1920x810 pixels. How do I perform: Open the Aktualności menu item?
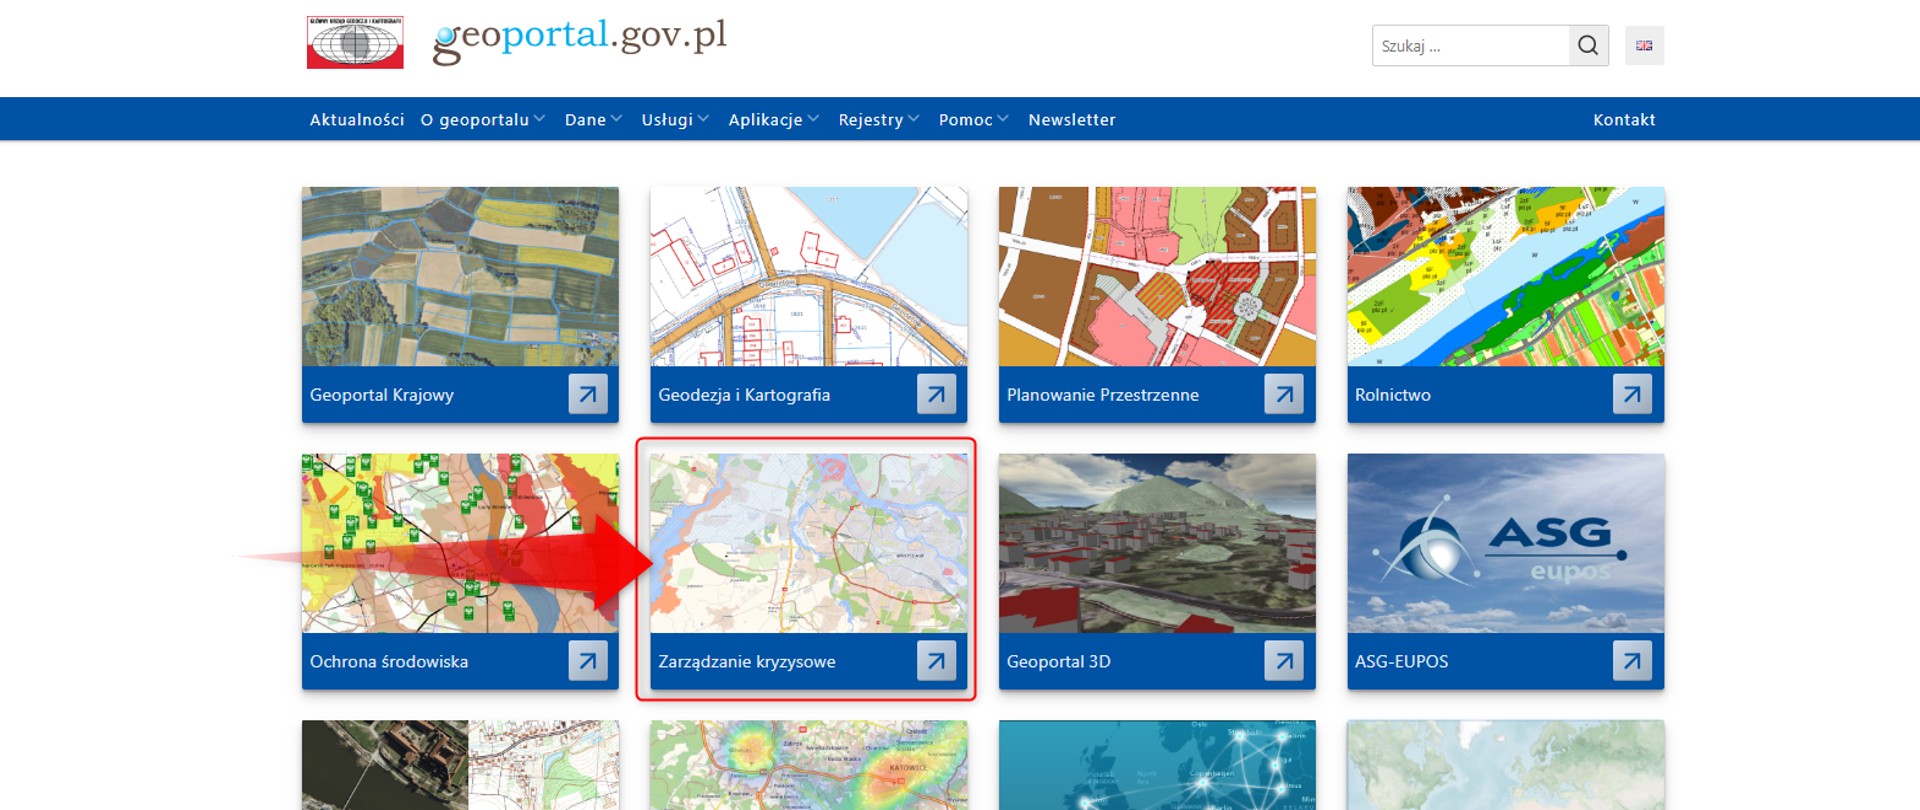click(x=357, y=120)
